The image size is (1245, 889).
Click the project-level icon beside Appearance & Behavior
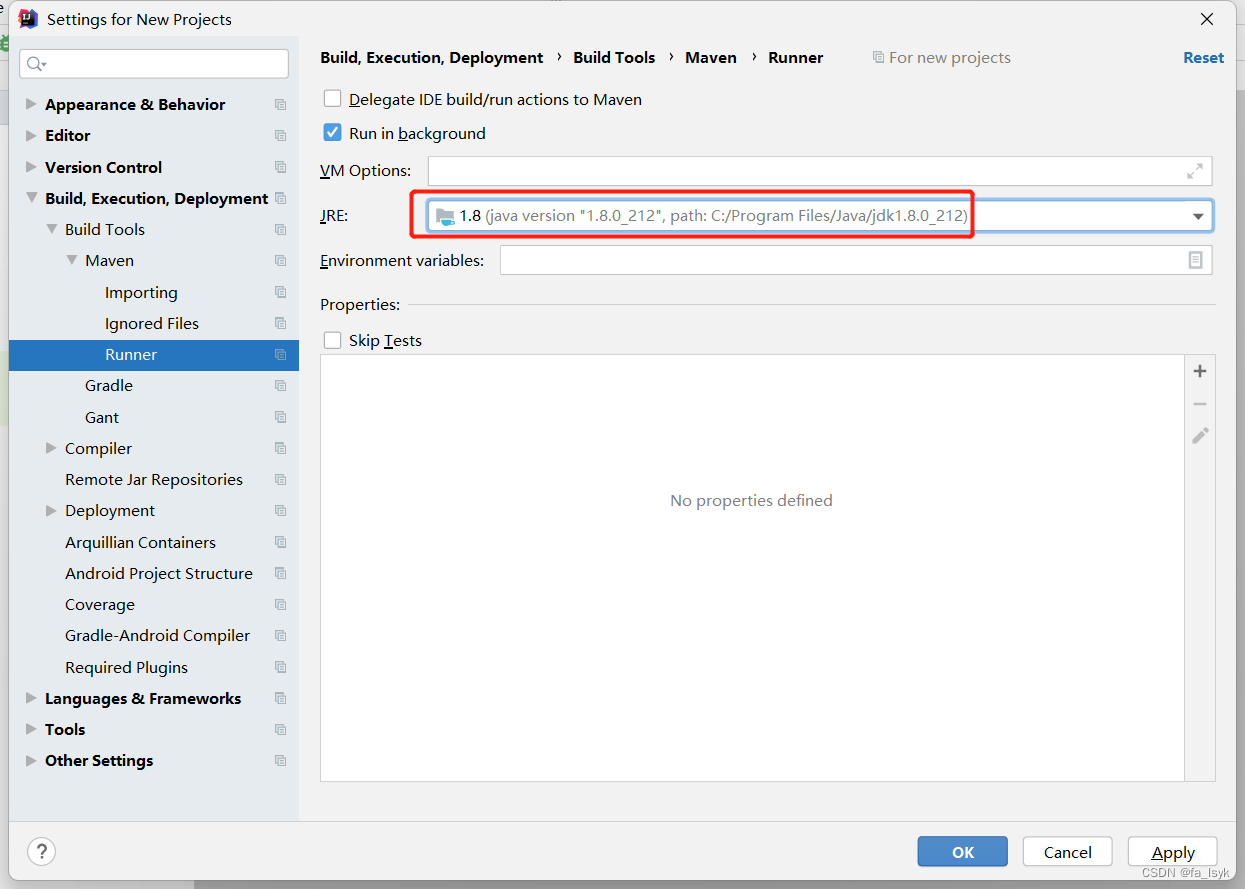tap(280, 105)
